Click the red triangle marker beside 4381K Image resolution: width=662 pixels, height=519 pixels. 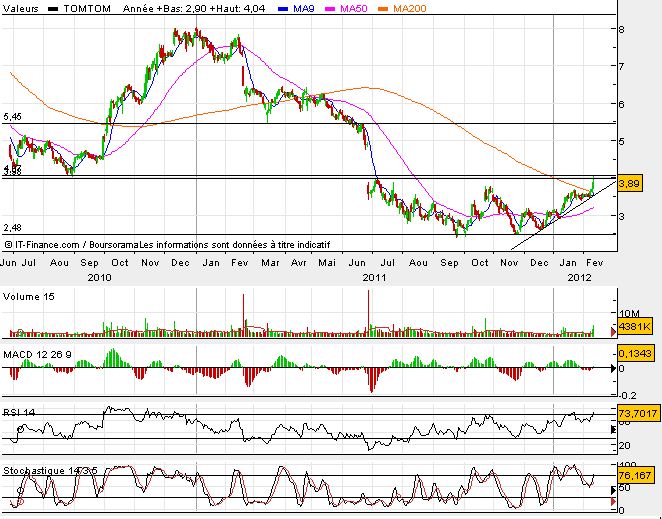click(x=613, y=332)
